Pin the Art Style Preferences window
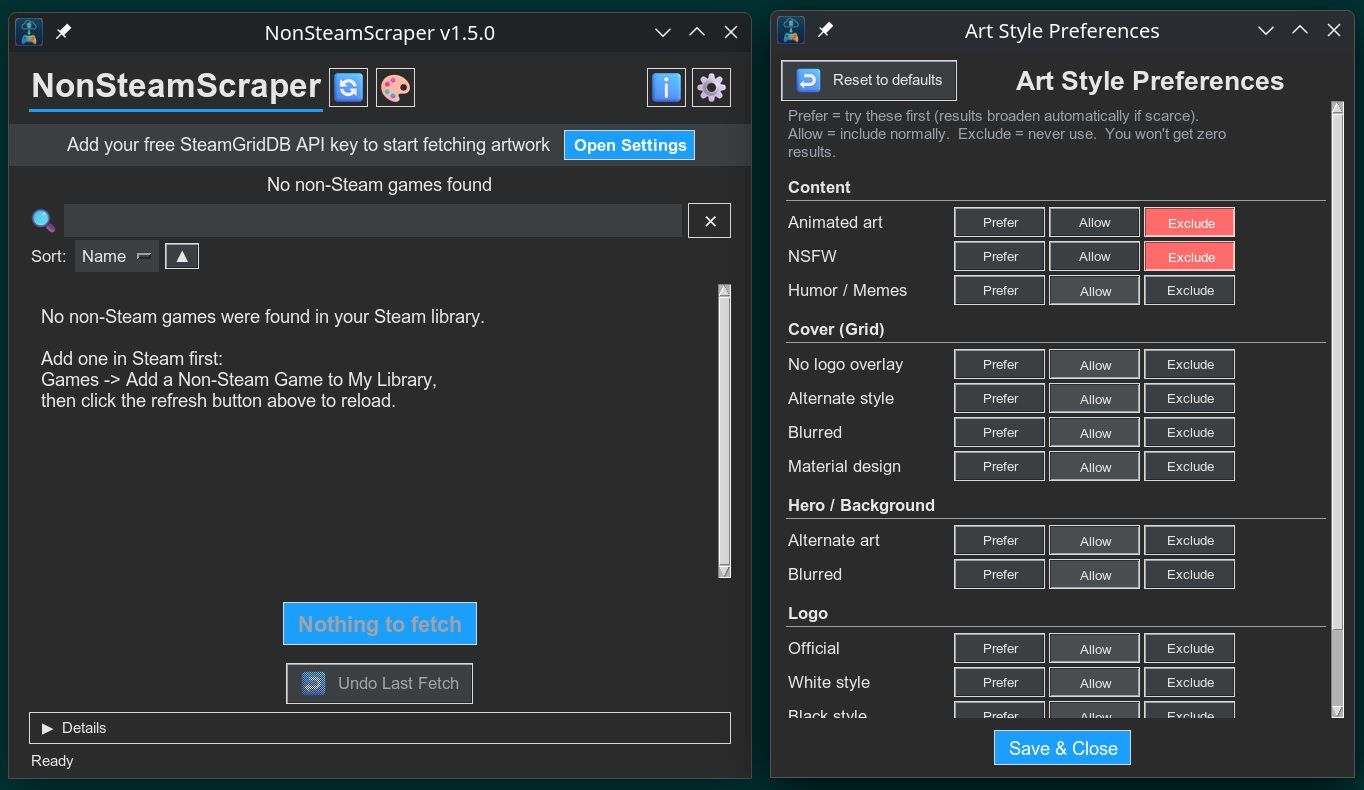 click(825, 30)
